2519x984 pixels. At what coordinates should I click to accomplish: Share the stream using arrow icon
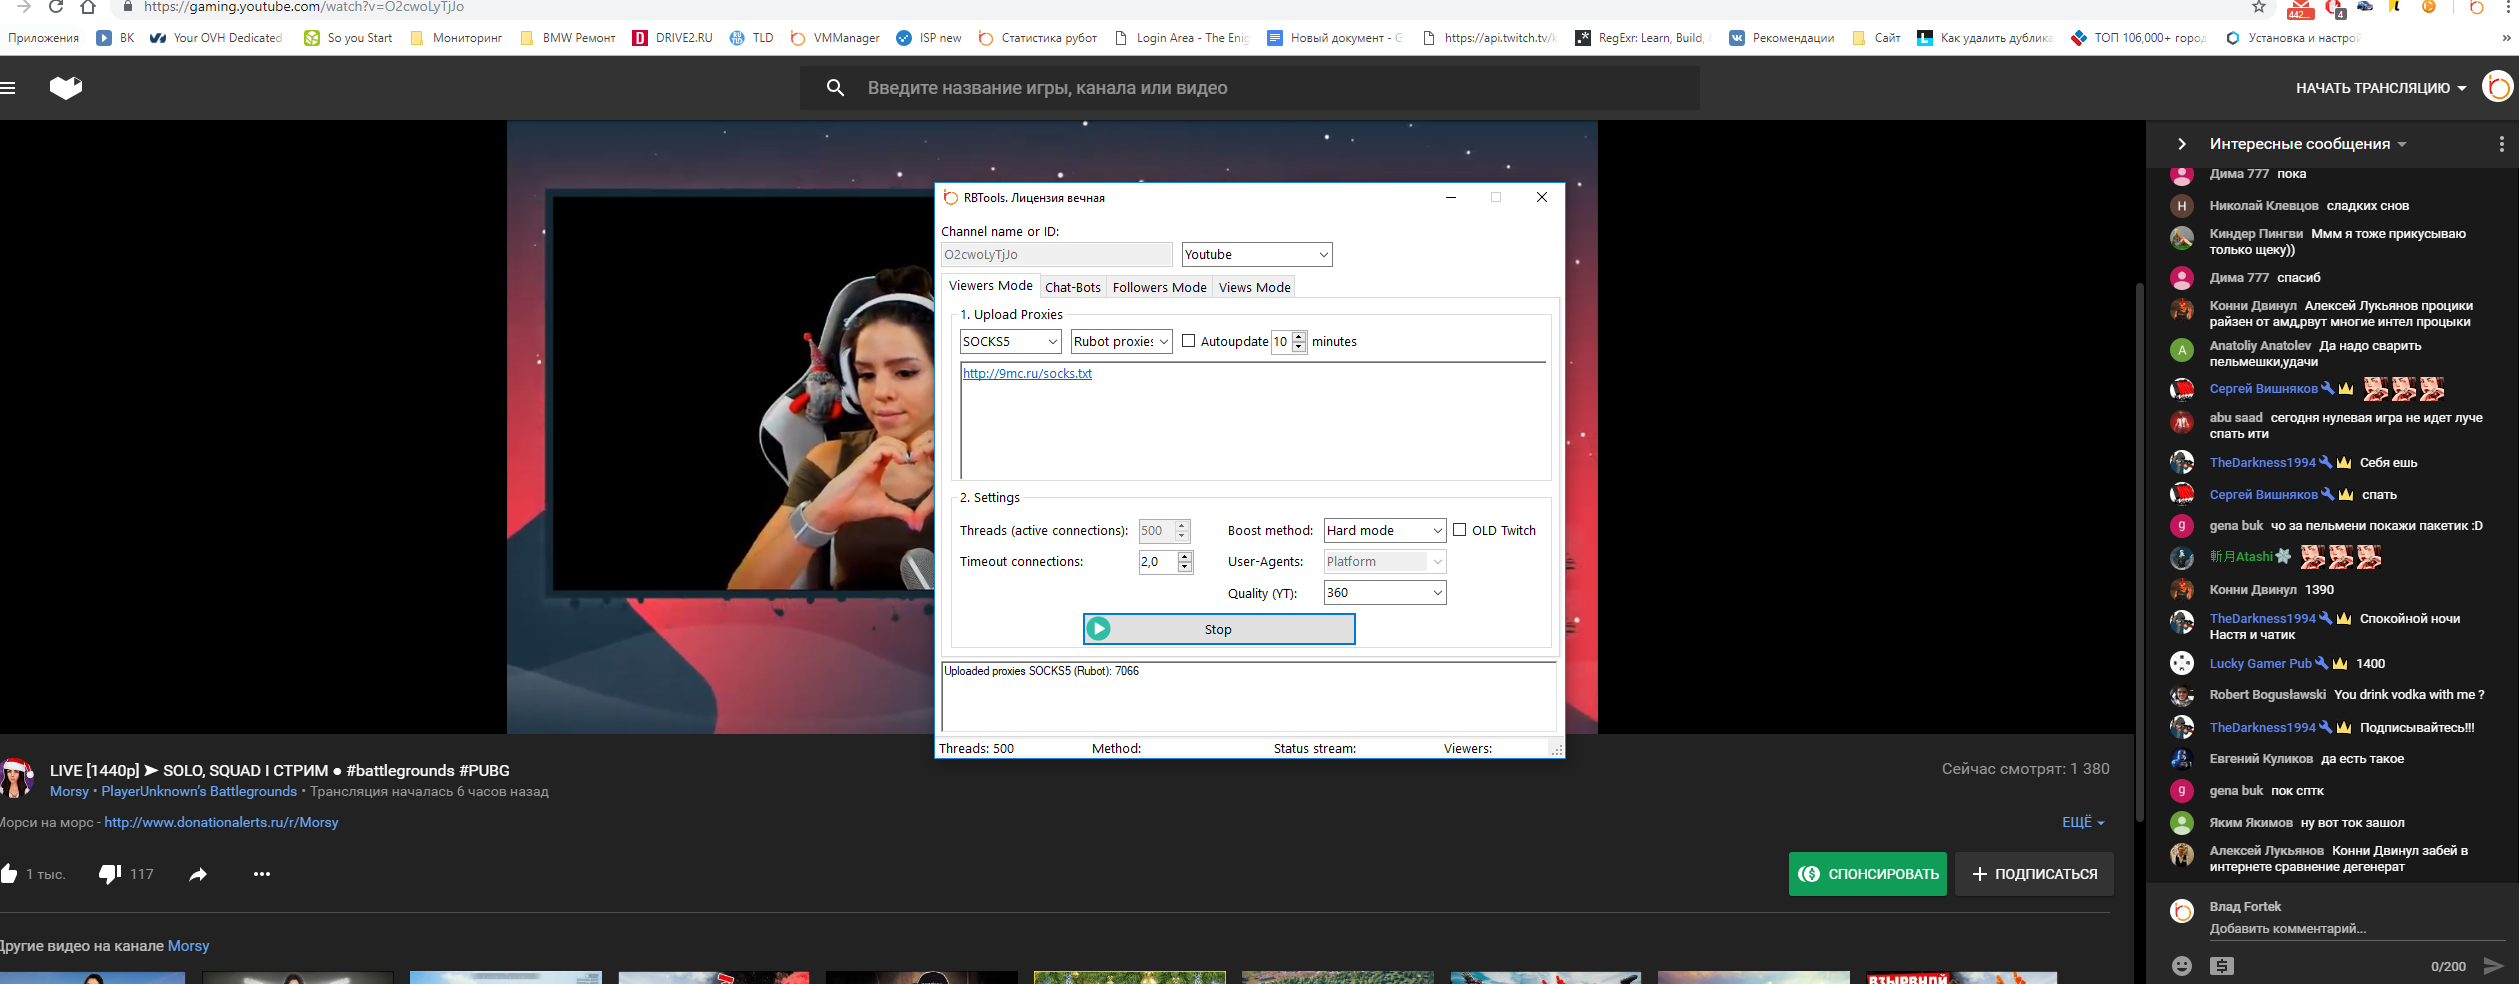tap(198, 874)
